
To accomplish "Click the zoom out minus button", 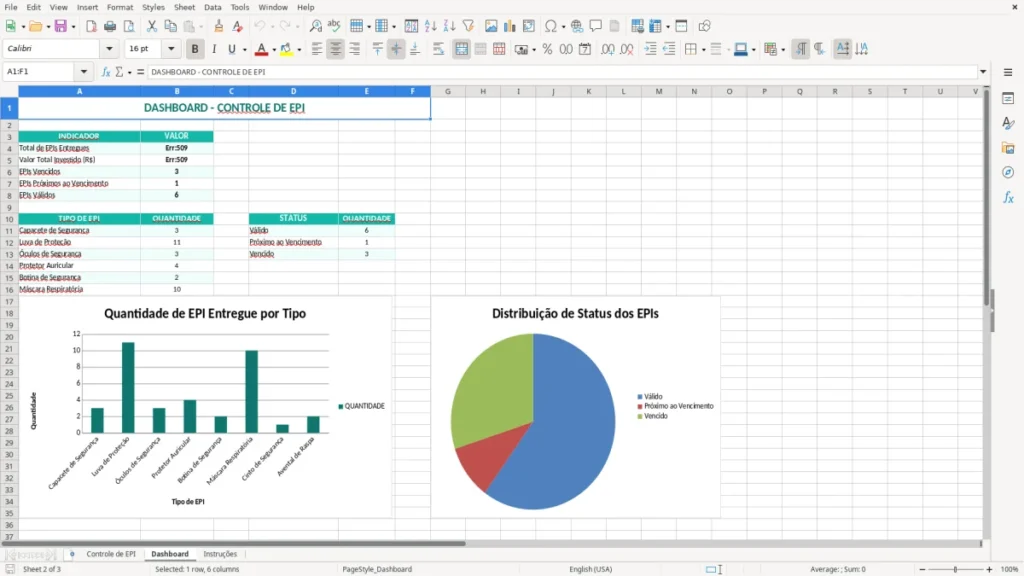I will (x=922, y=569).
